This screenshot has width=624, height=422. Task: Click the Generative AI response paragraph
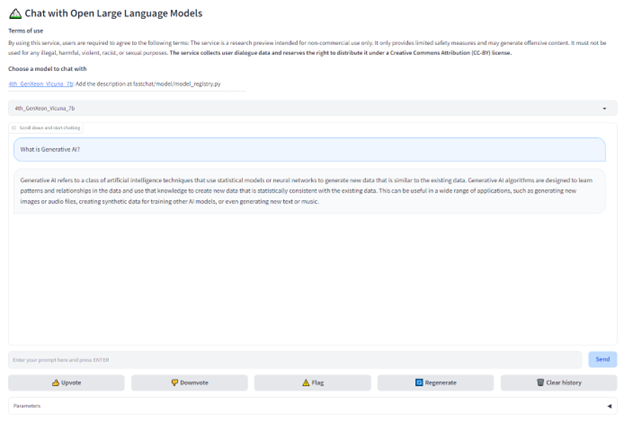(309, 191)
